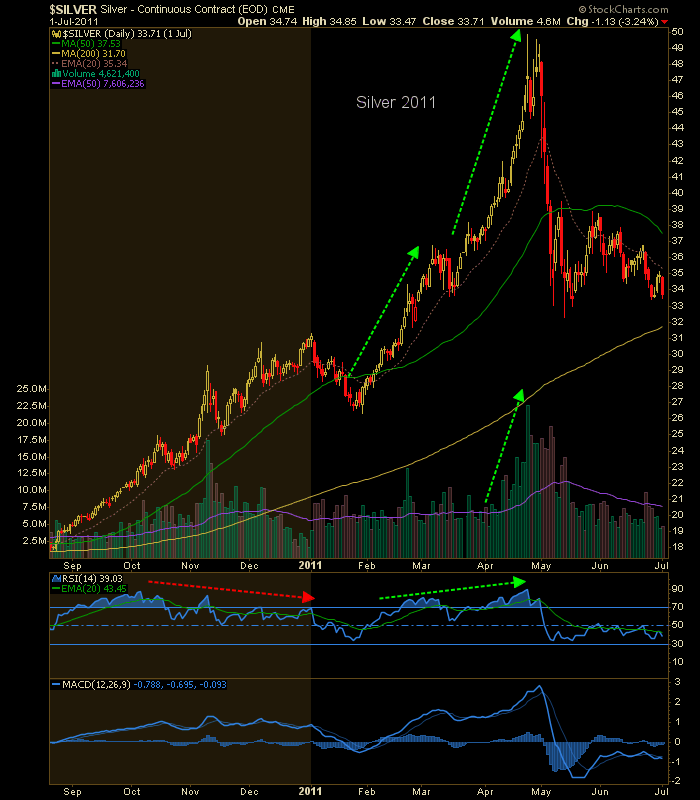
Task: Click the 17.5M volume axis label
Action: (x=31, y=440)
